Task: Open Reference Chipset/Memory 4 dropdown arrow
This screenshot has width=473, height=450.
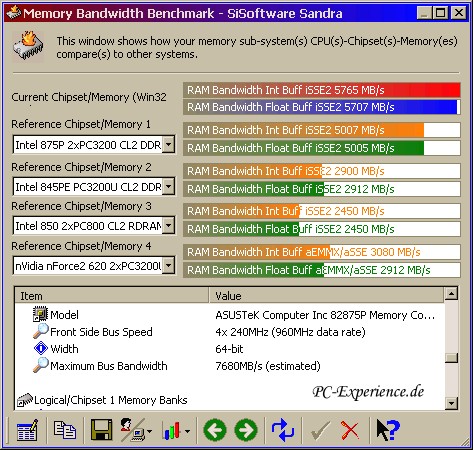Action: (x=169, y=266)
